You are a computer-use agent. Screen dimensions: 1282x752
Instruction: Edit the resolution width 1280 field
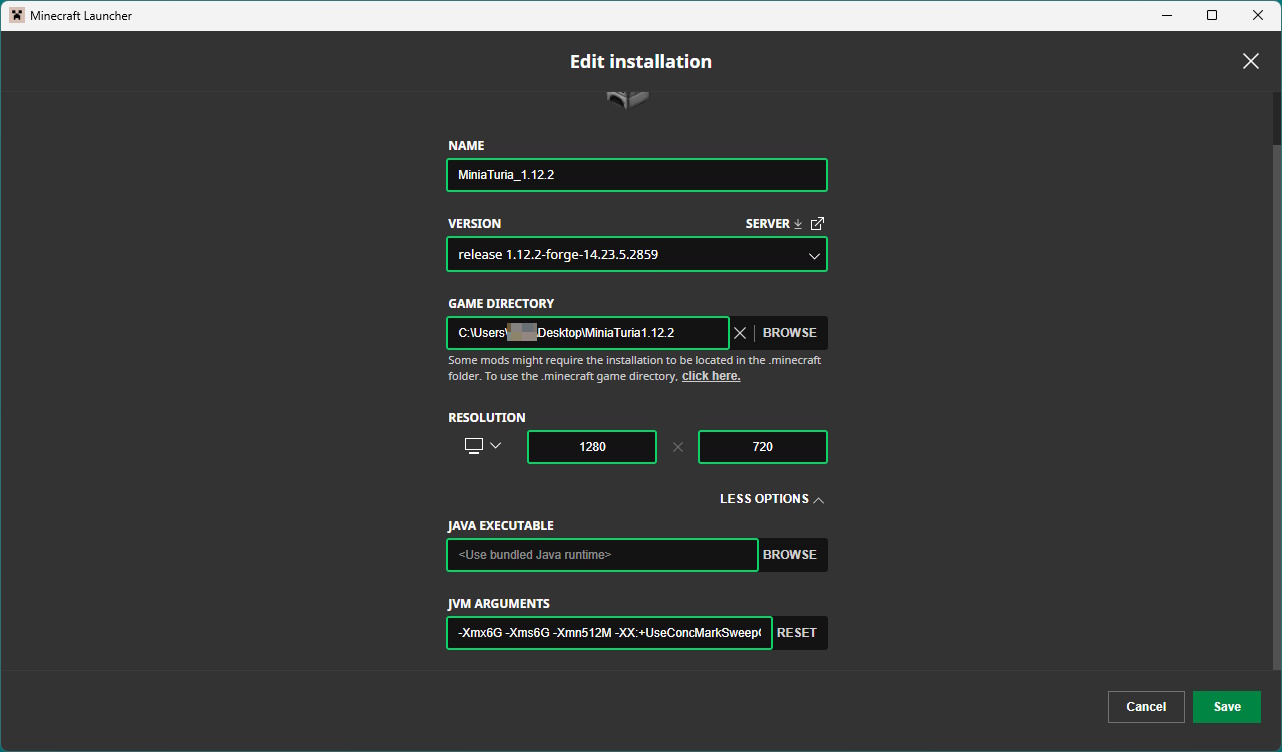(592, 447)
